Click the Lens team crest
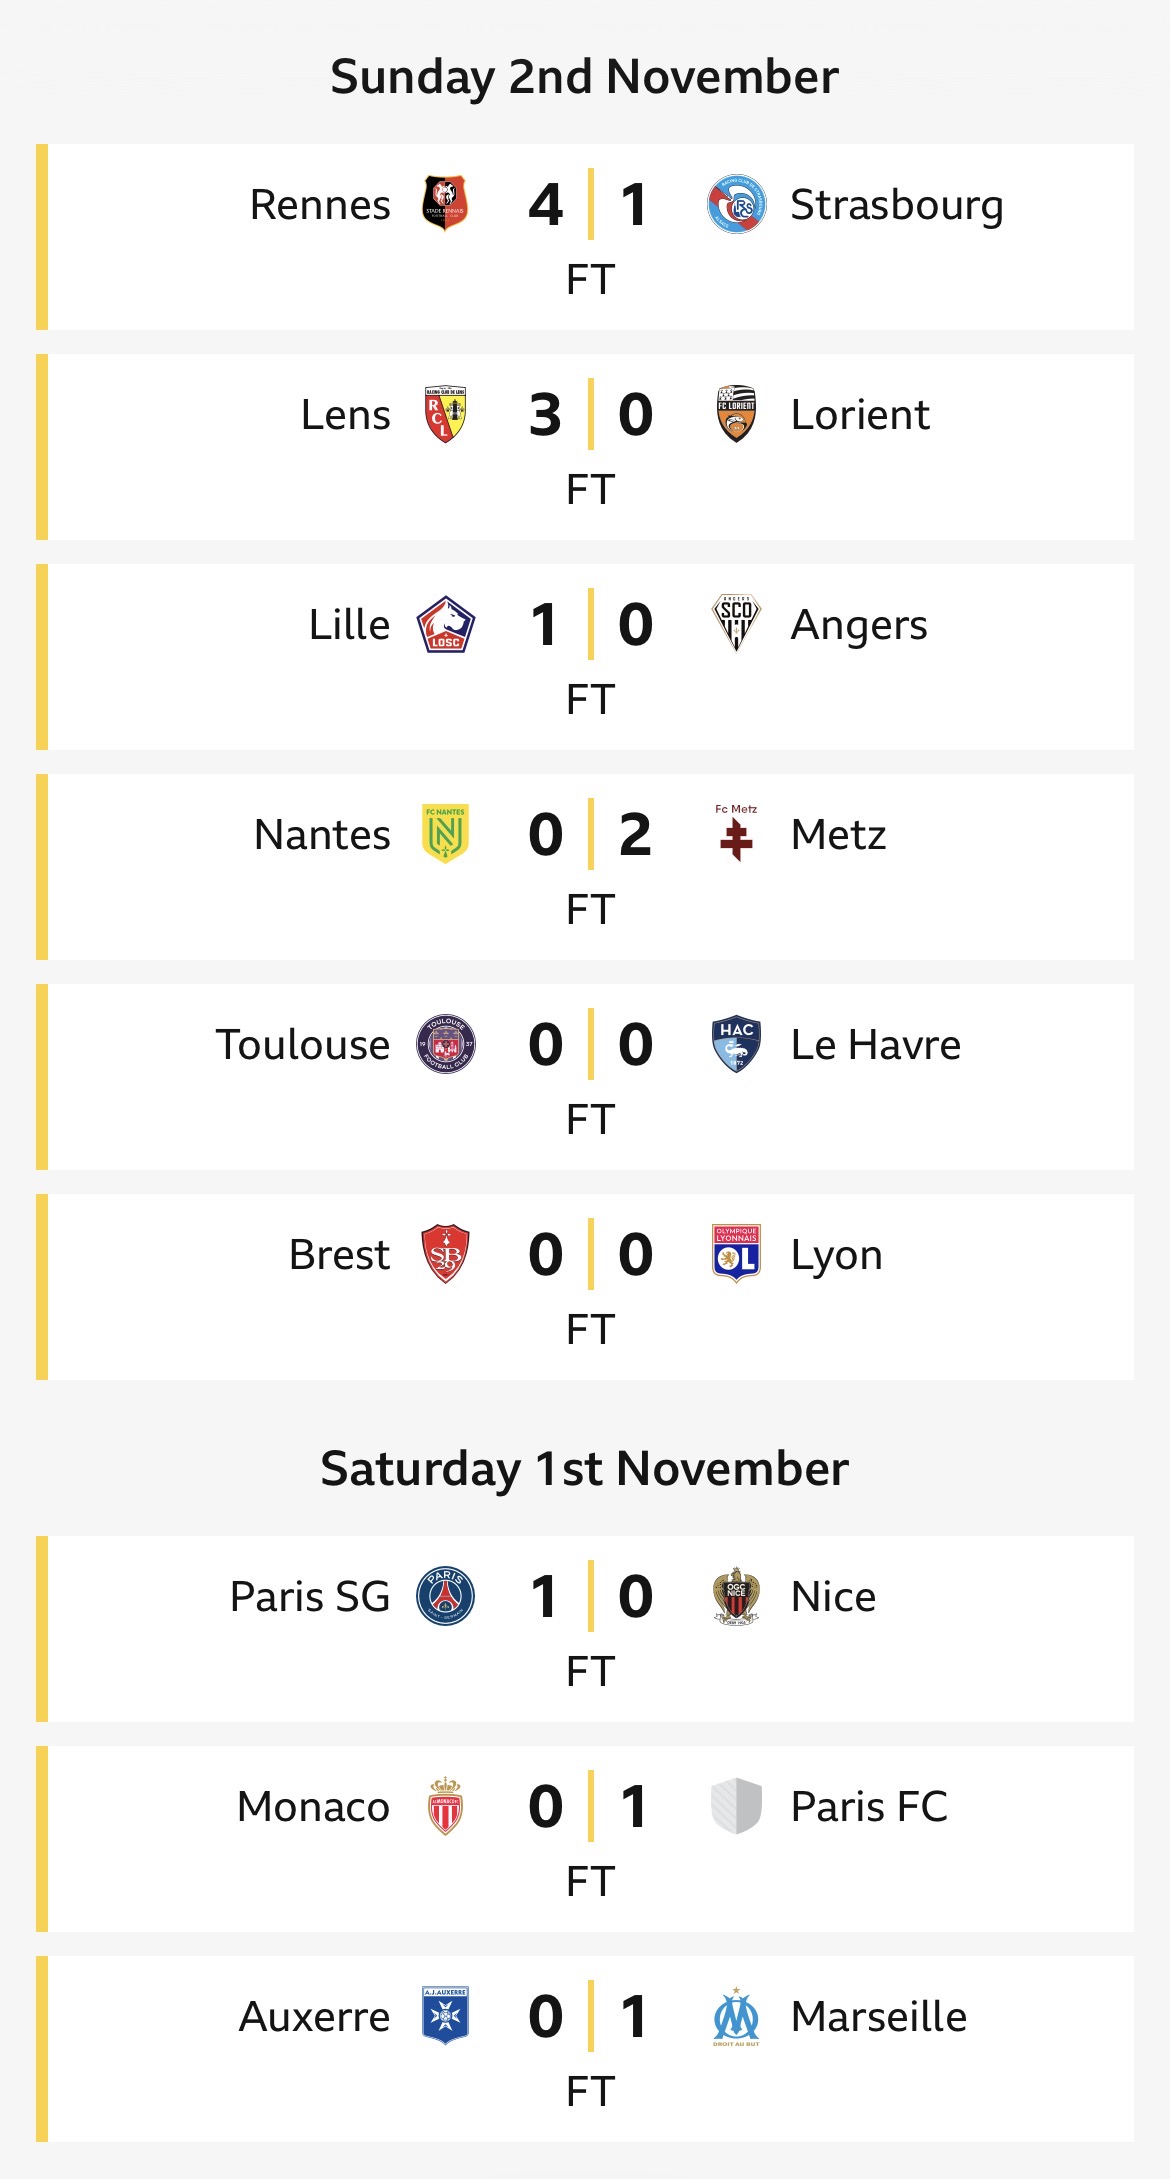The height and width of the screenshot is (2179, 1170). pos(445,414)
